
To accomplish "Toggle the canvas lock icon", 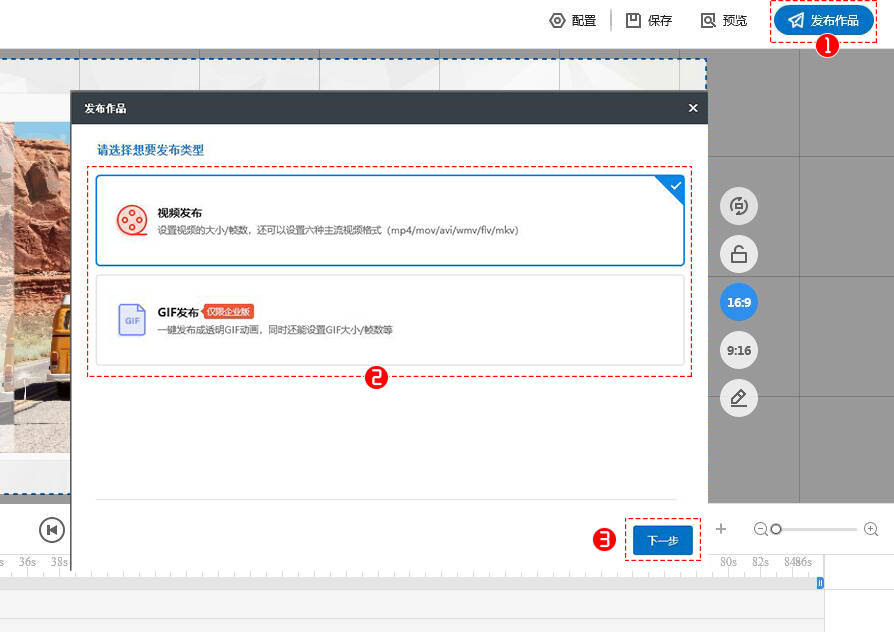I will click(x=739, y=254).
